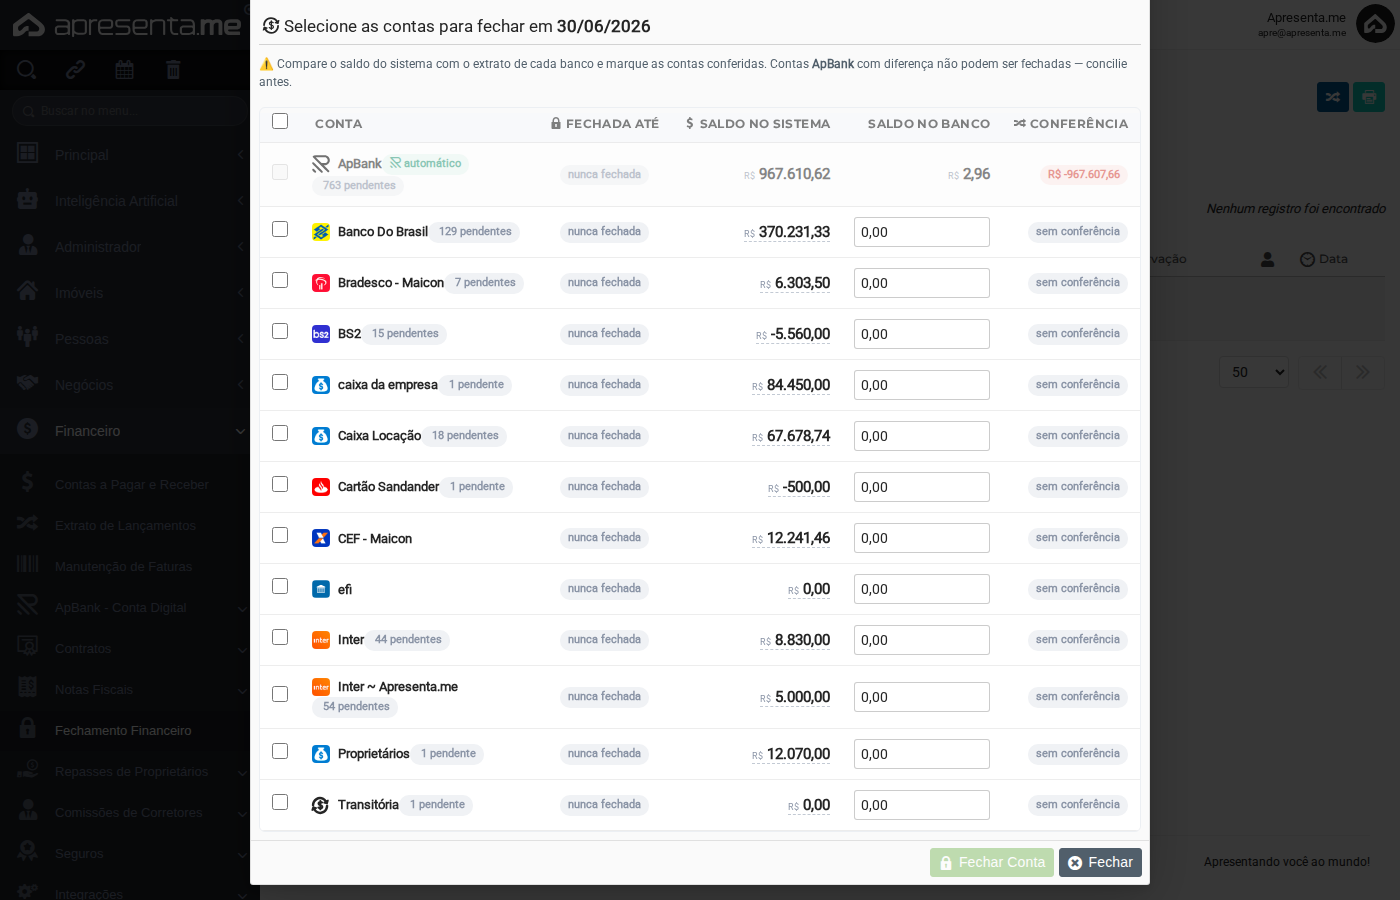Click the Banco Do Brasil bank logo
Screen dimensions: 1400x900
coord(321,232)
